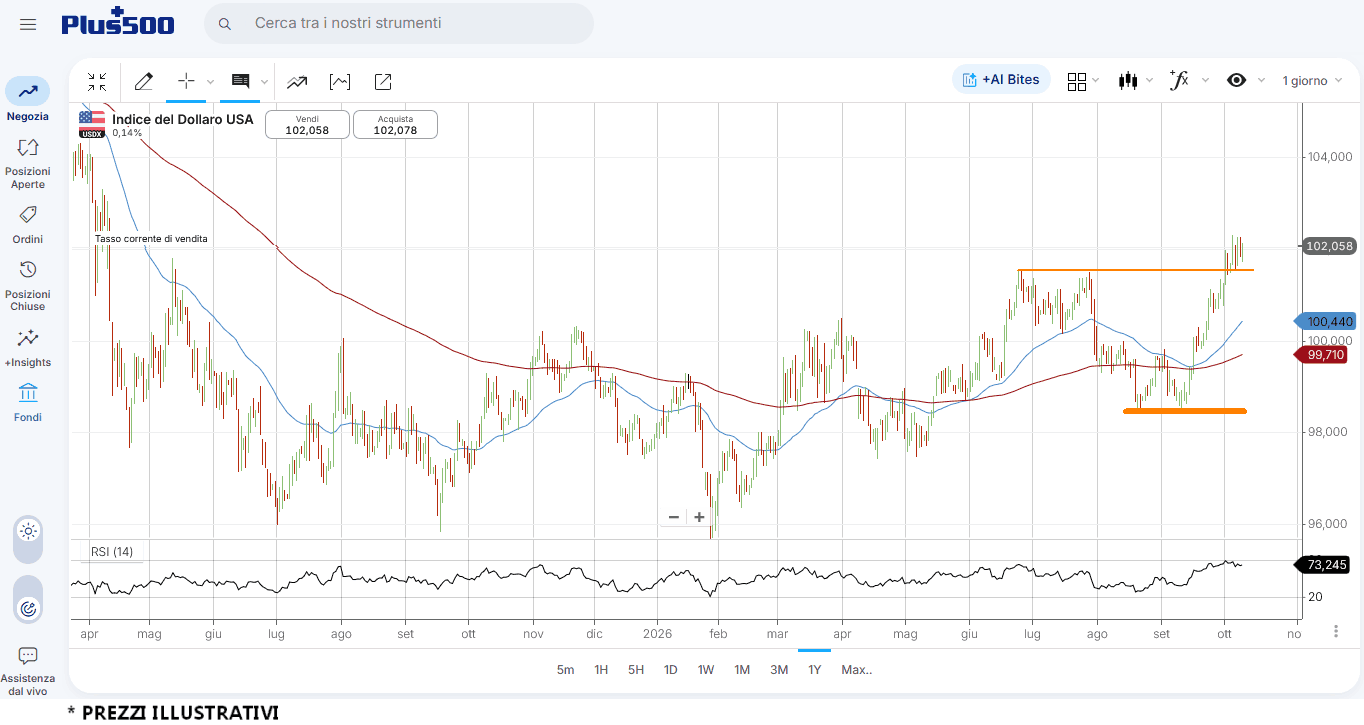Open the hamburger main menu
This screenshot has height=725, width=1364.
coord(28,24)
